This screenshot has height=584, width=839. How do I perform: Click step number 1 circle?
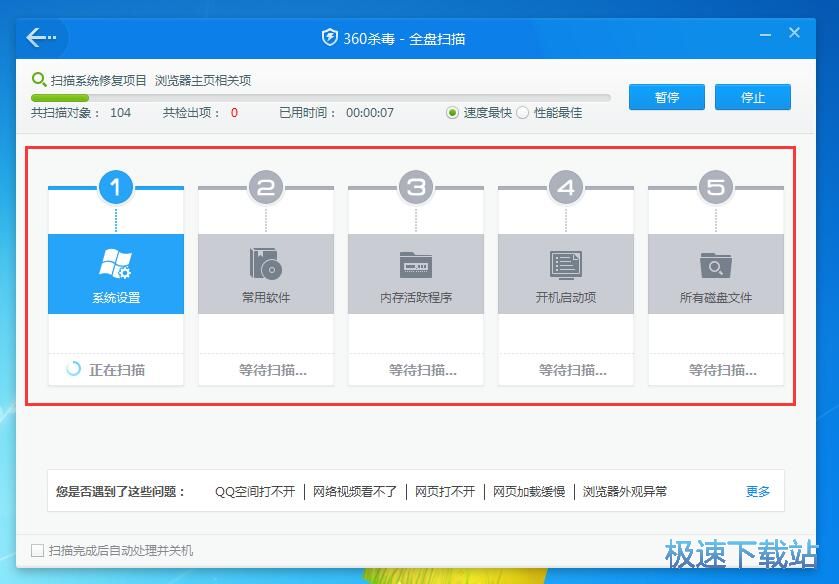point(116,187)
